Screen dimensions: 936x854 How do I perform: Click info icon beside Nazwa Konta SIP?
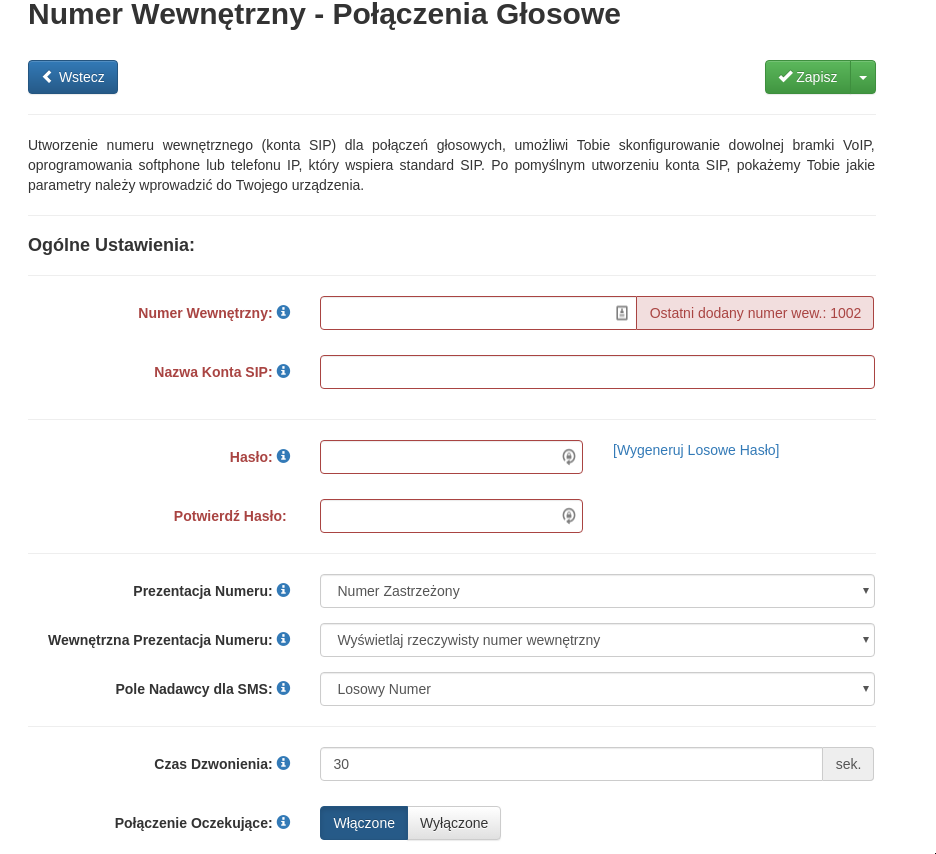click(x=283, y=371)
